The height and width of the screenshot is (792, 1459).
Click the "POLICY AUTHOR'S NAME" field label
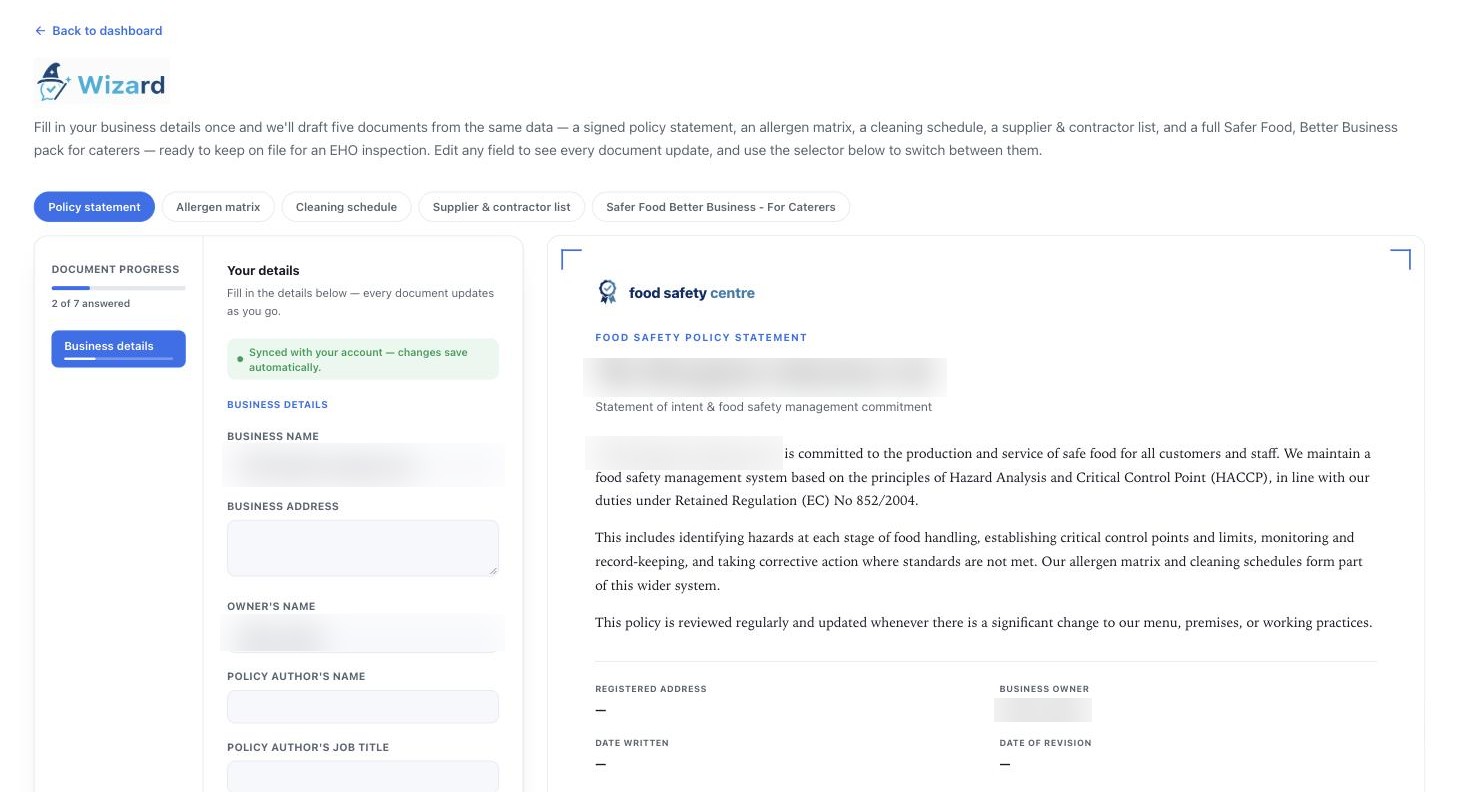(296, 677)
